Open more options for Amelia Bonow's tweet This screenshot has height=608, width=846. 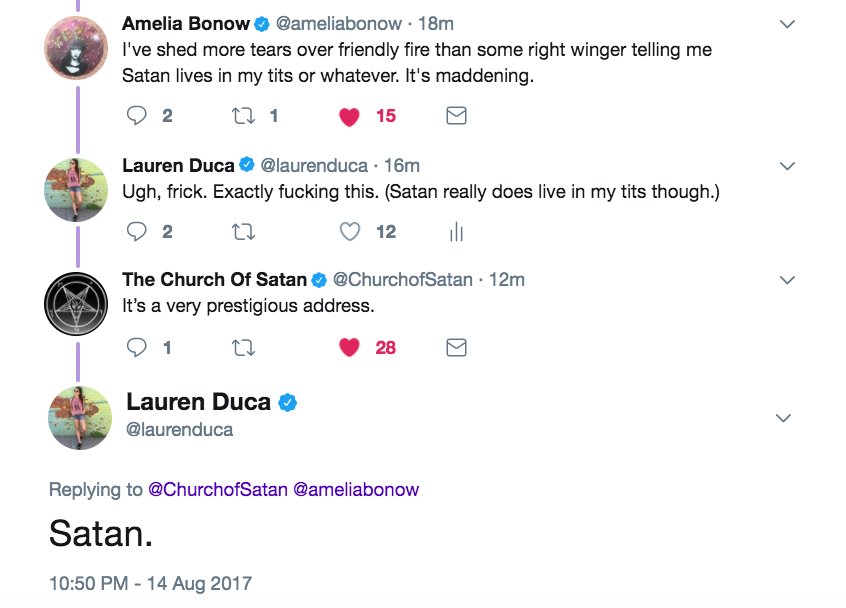point(787,23)
